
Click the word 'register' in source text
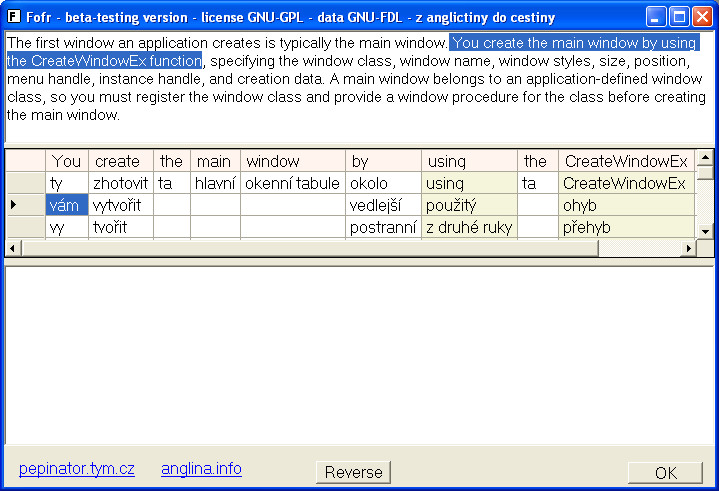(159, 97)
